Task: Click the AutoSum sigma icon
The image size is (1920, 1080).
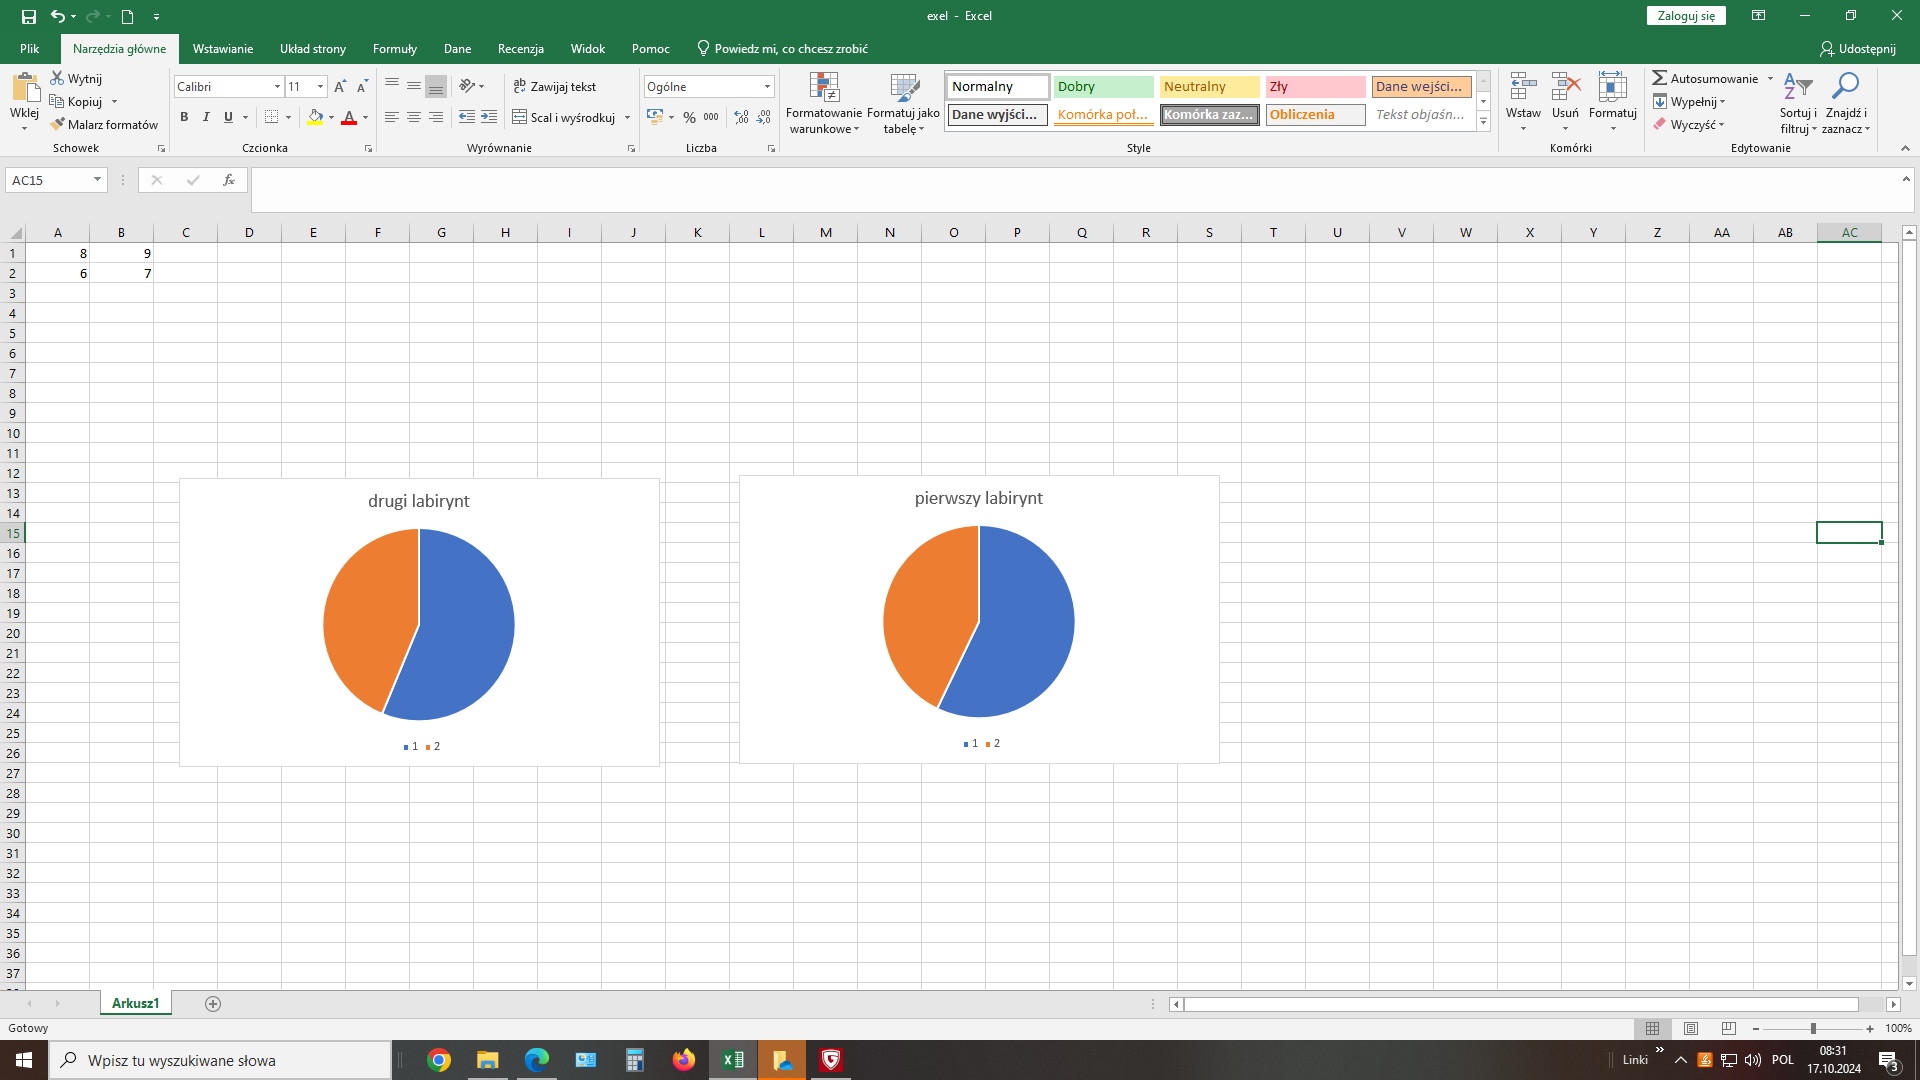Action: click(1660, 79)
